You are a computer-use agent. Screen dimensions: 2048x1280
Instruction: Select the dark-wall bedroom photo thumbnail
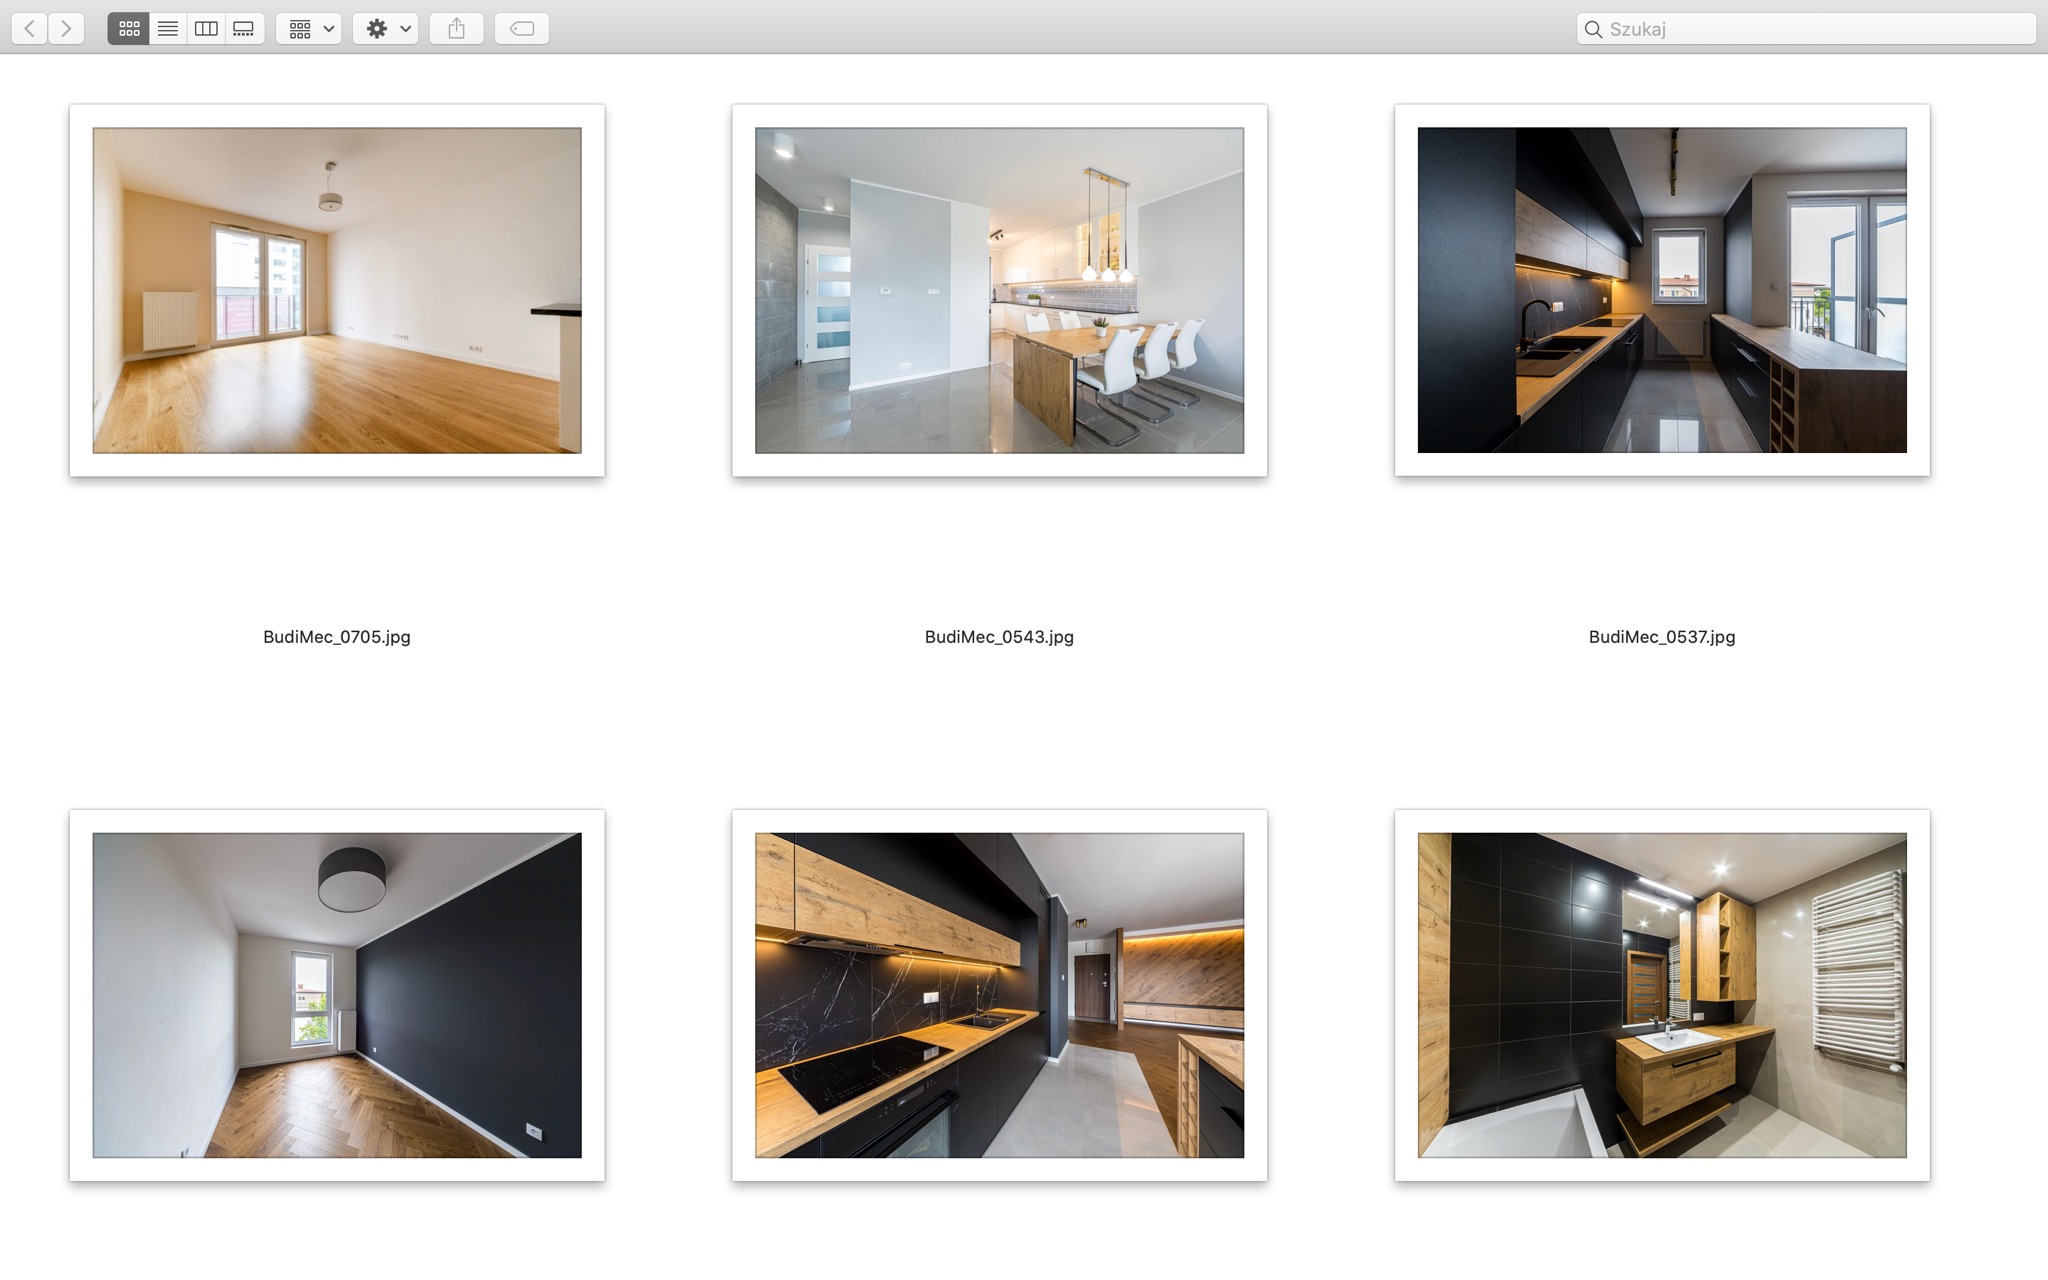(x=337, y=995)
